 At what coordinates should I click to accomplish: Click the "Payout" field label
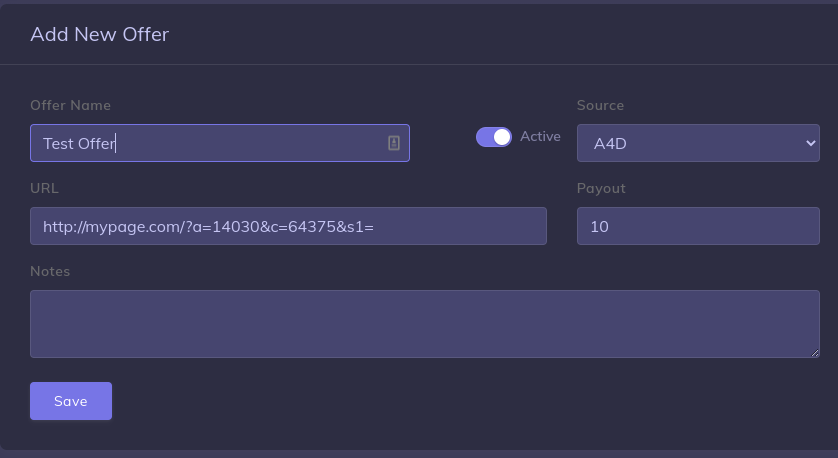(x=601, y=188)
